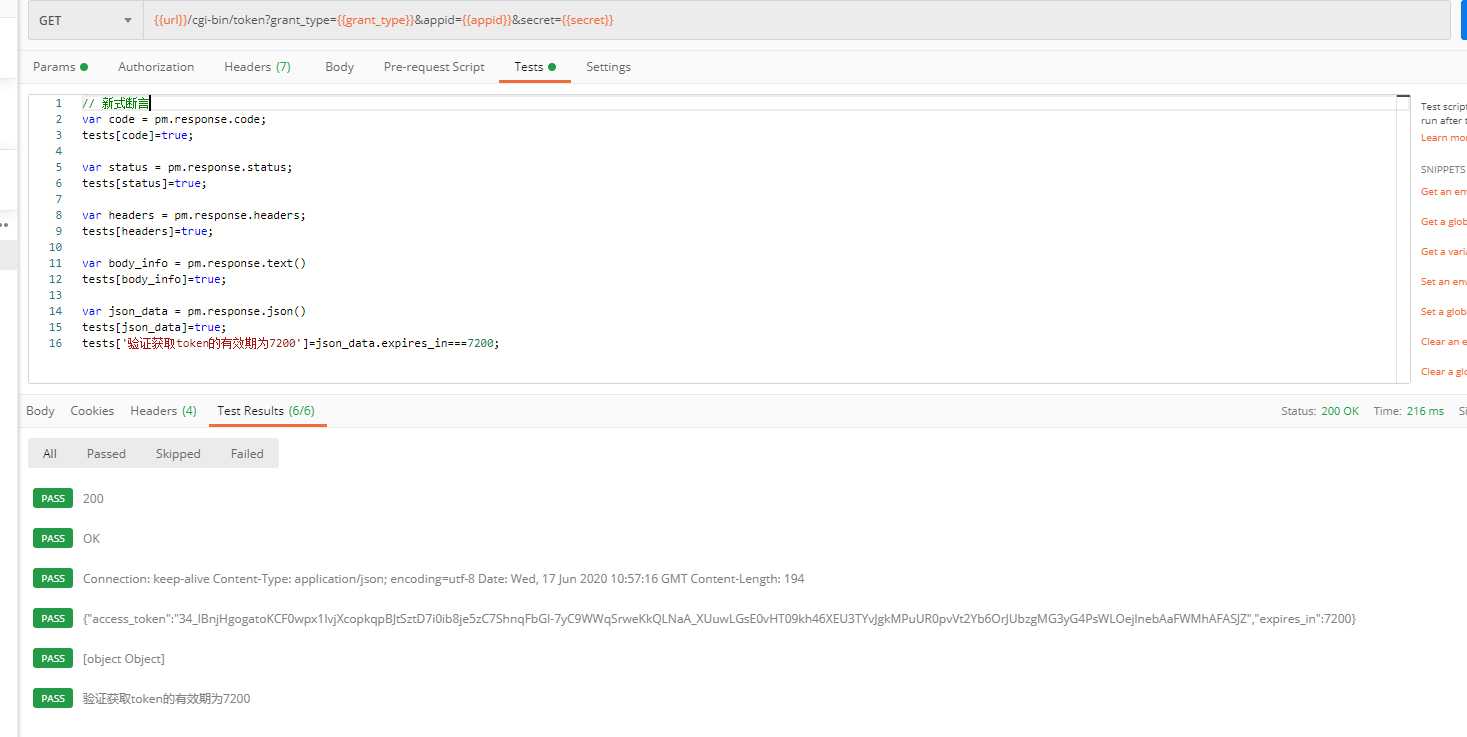Click the PASS badge for Connection headers
This screenshot has width=1467, height=737.
click(53, 578)
